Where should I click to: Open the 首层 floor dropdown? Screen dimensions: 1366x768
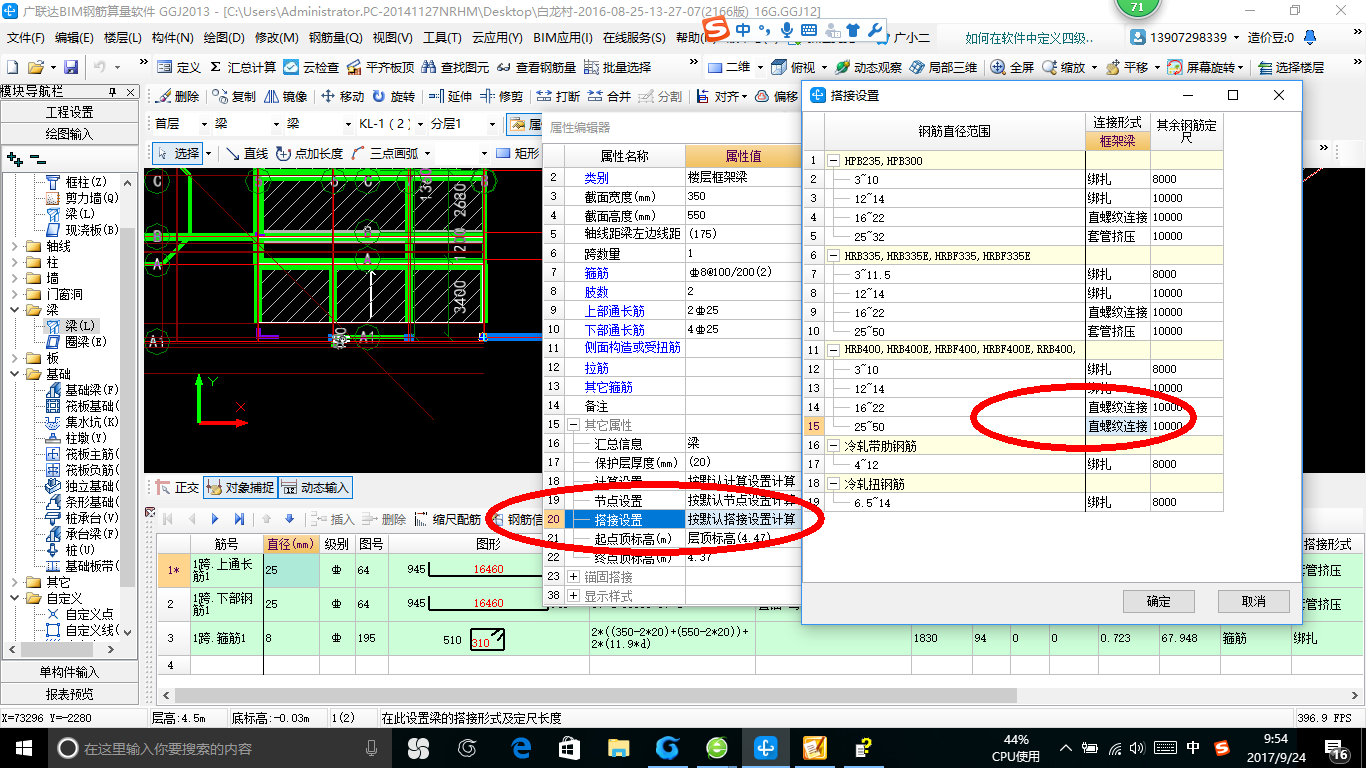pos(206,124)
